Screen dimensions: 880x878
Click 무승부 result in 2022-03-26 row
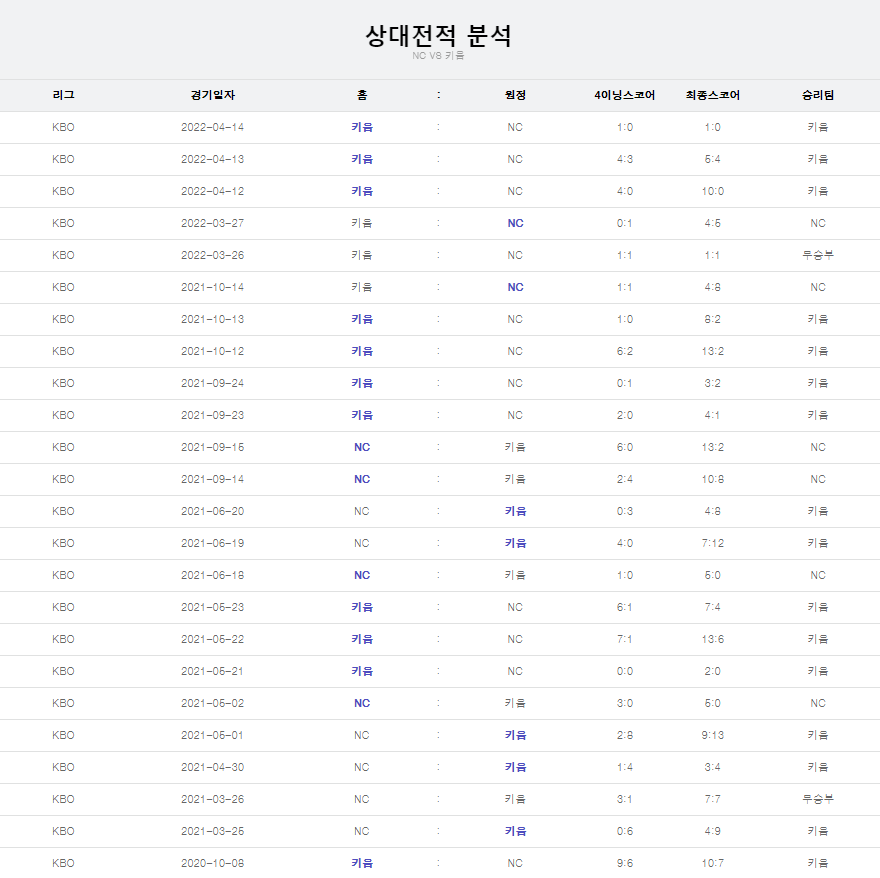pyautogui.click(x=818, y=255)
